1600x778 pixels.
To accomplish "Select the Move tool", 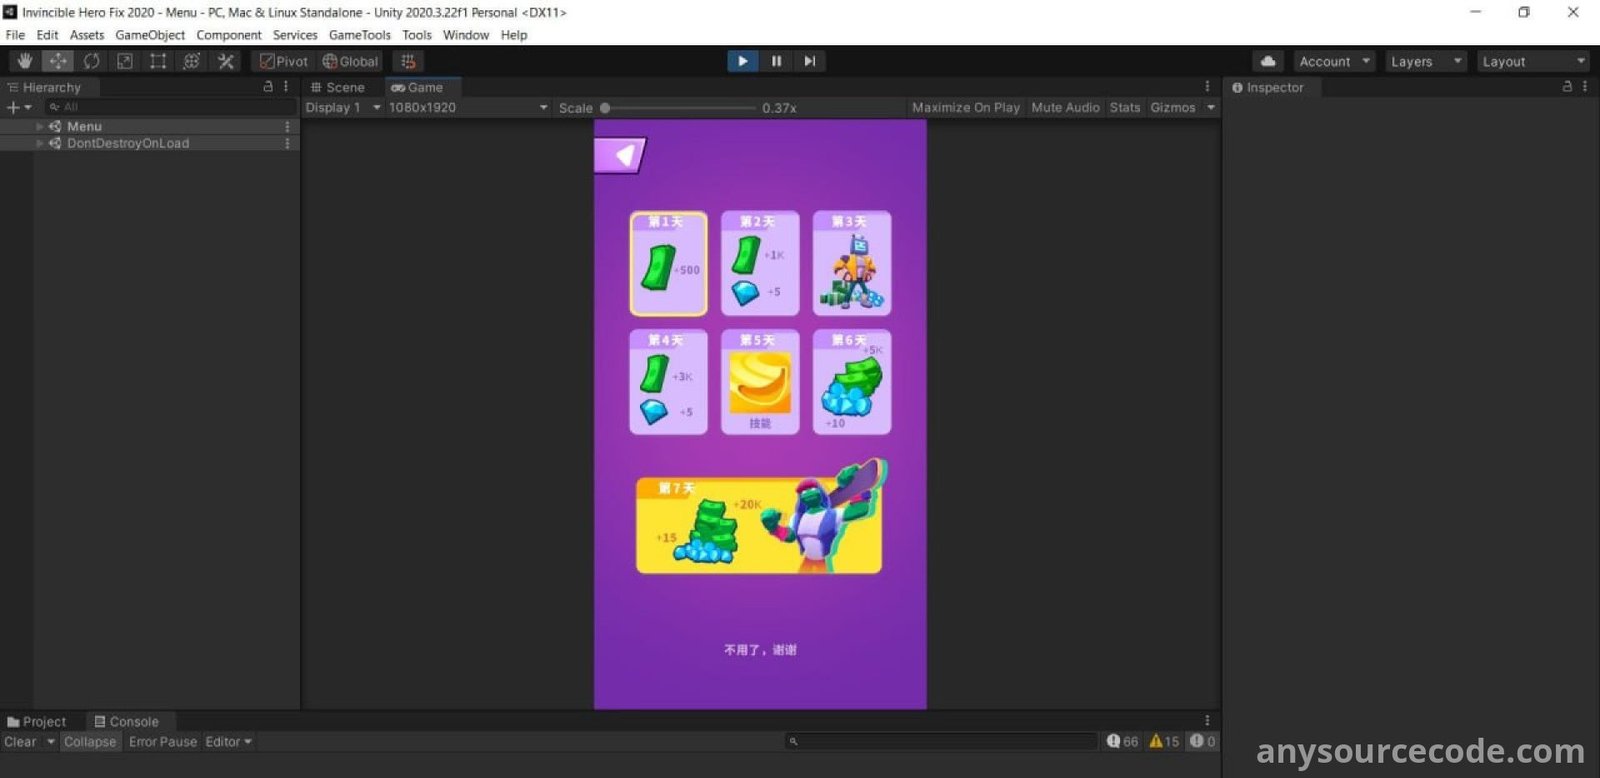I will point(58,61).
